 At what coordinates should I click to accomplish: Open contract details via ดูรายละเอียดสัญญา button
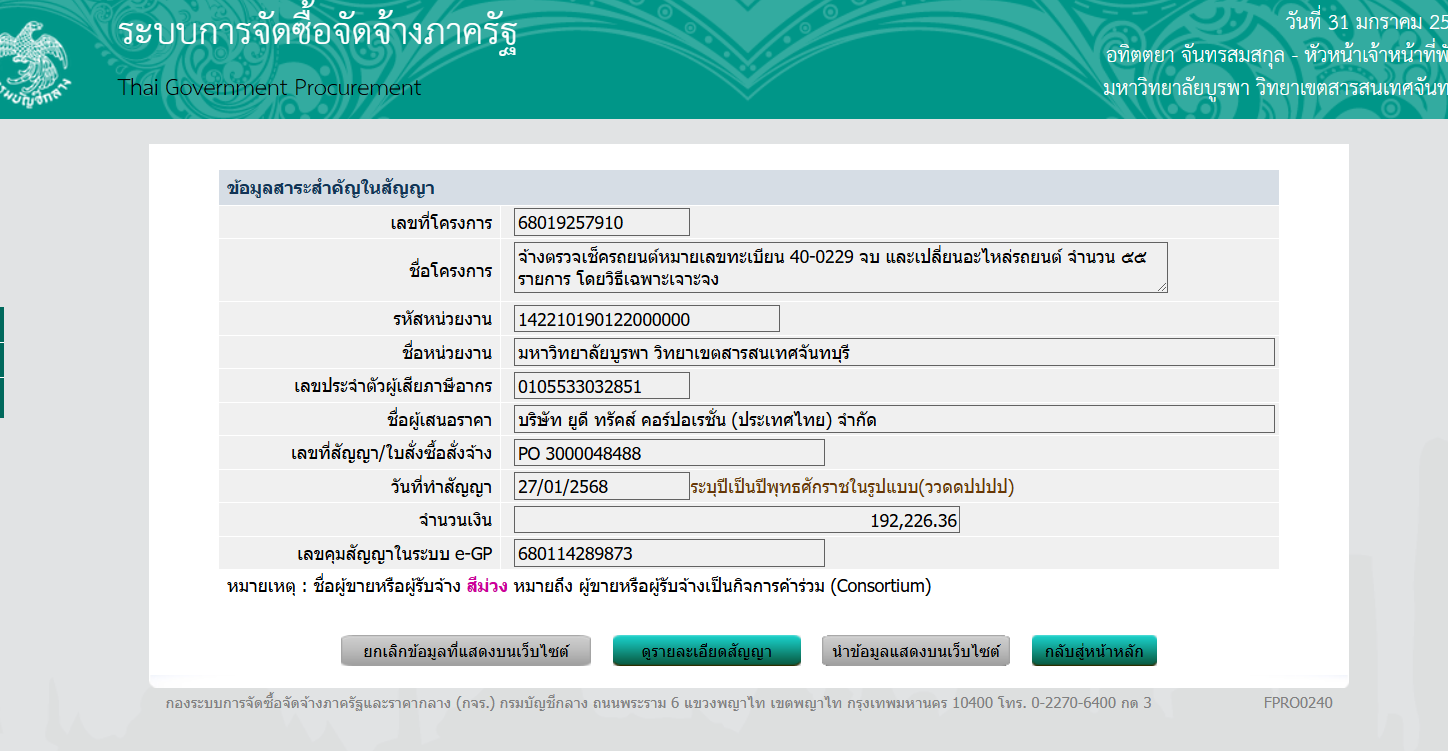(x=706, y=651)
